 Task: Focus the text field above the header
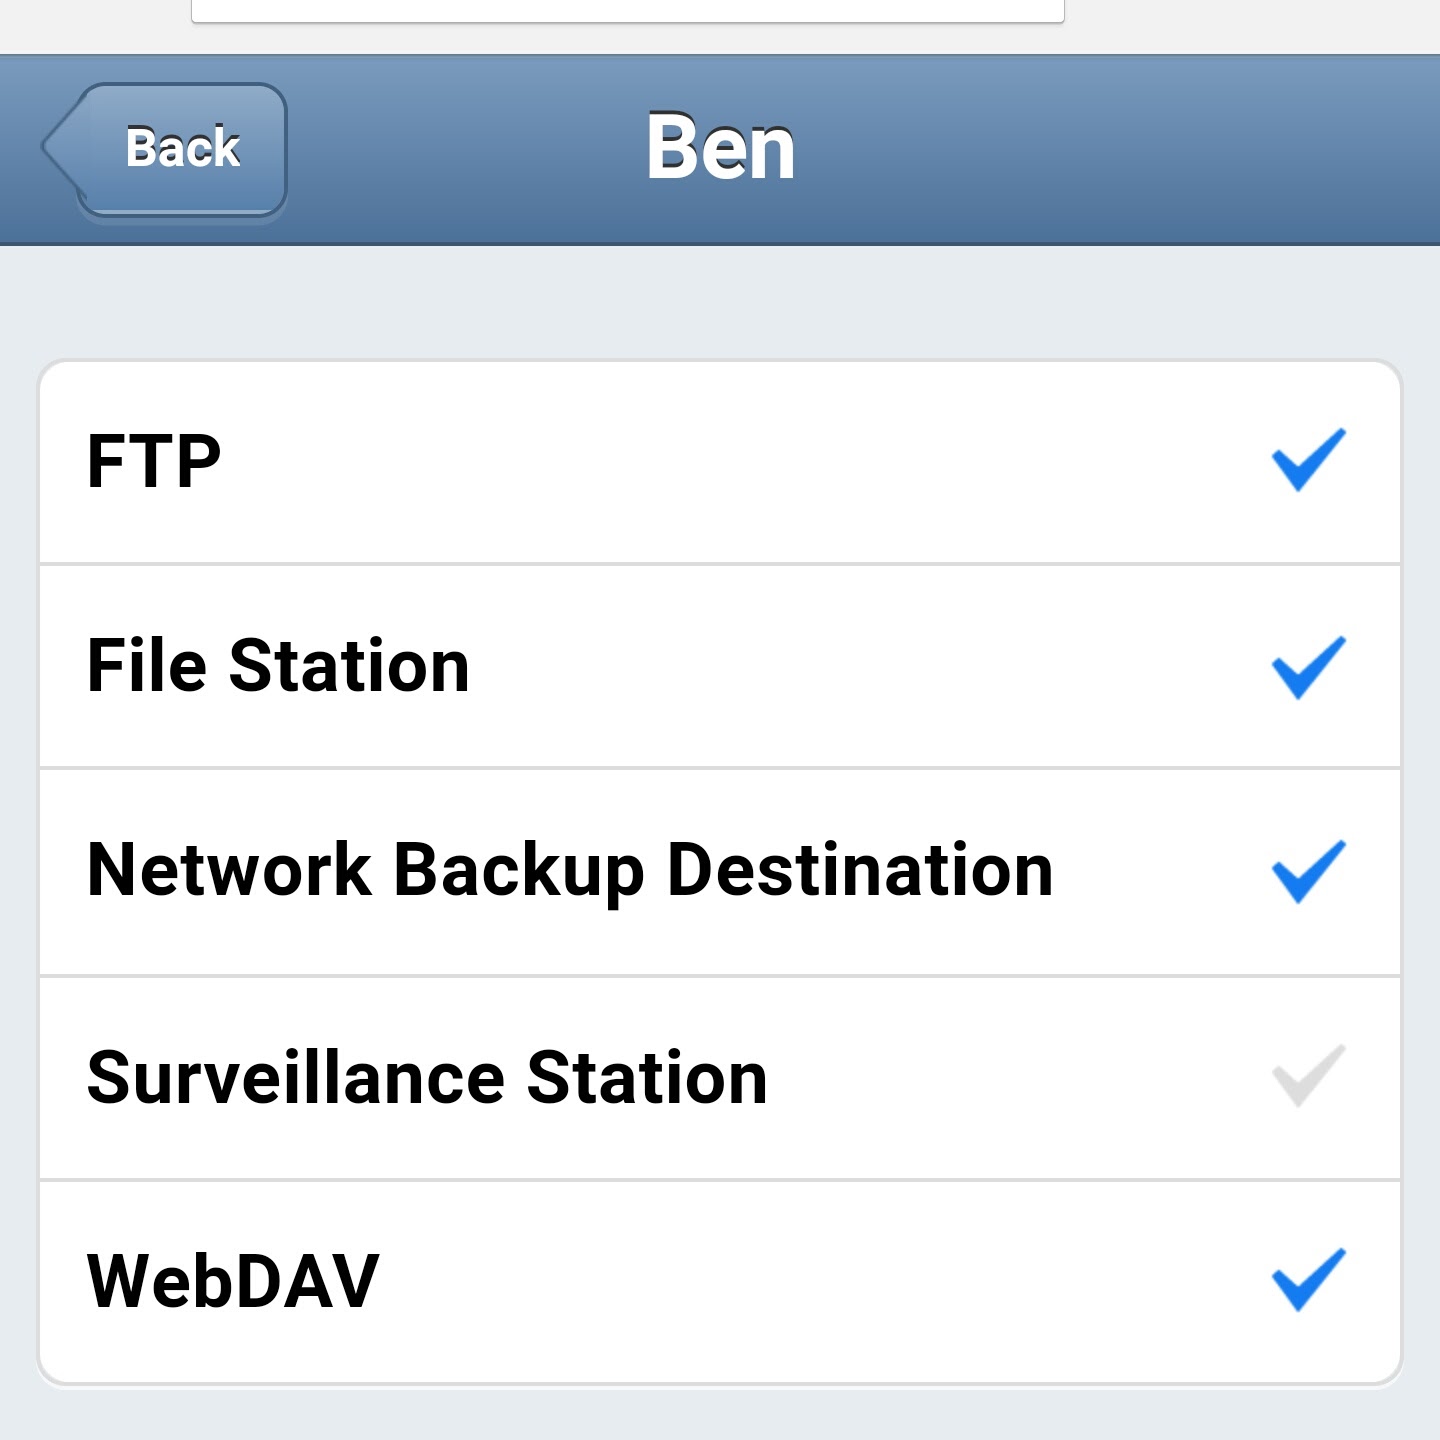(x=627, y=10)
